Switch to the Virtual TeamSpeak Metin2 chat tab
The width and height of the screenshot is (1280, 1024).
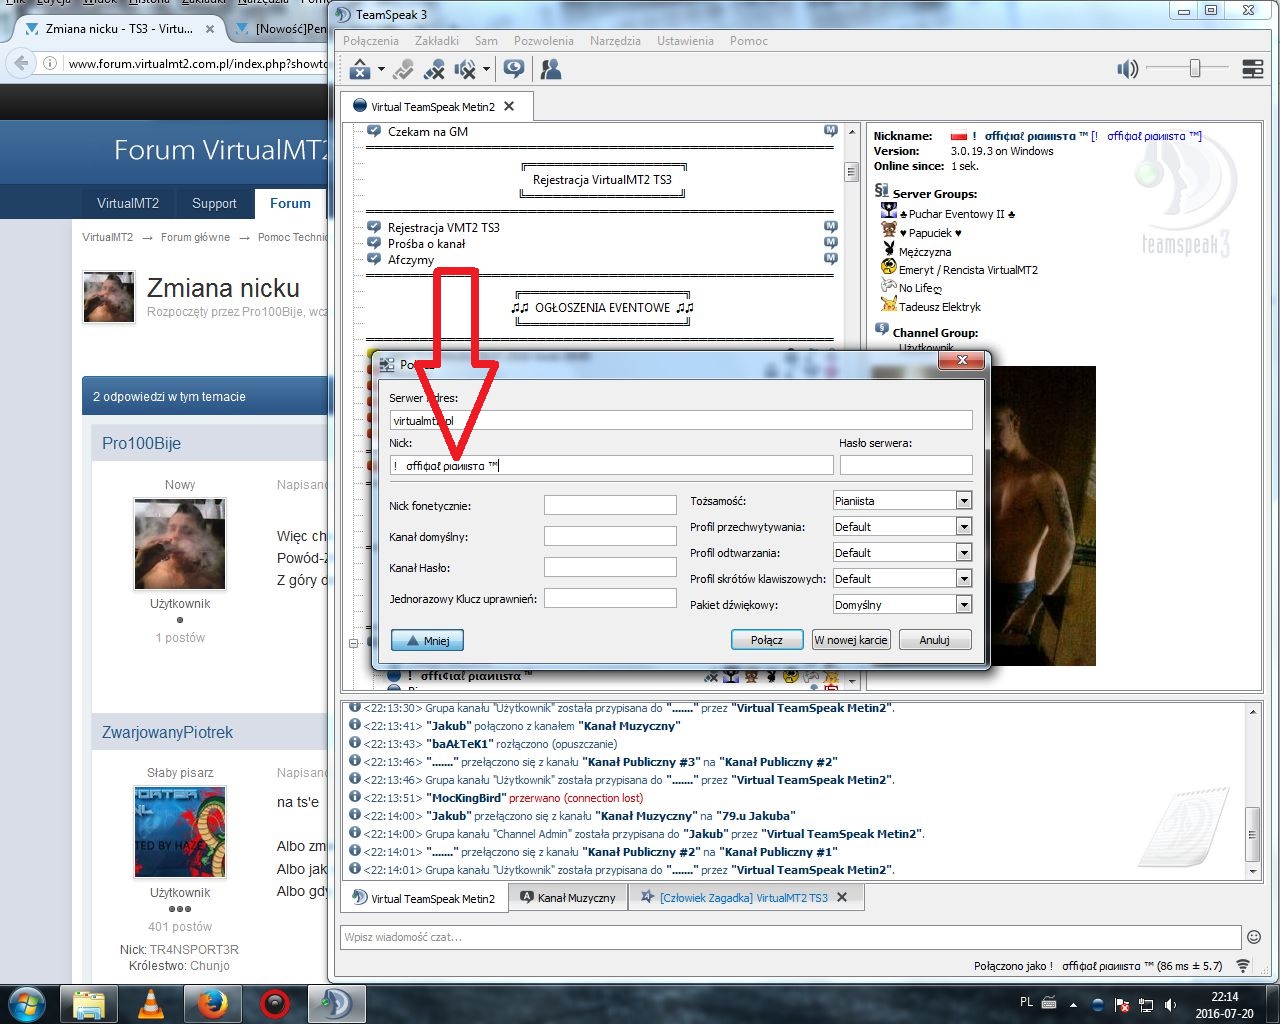424,898
